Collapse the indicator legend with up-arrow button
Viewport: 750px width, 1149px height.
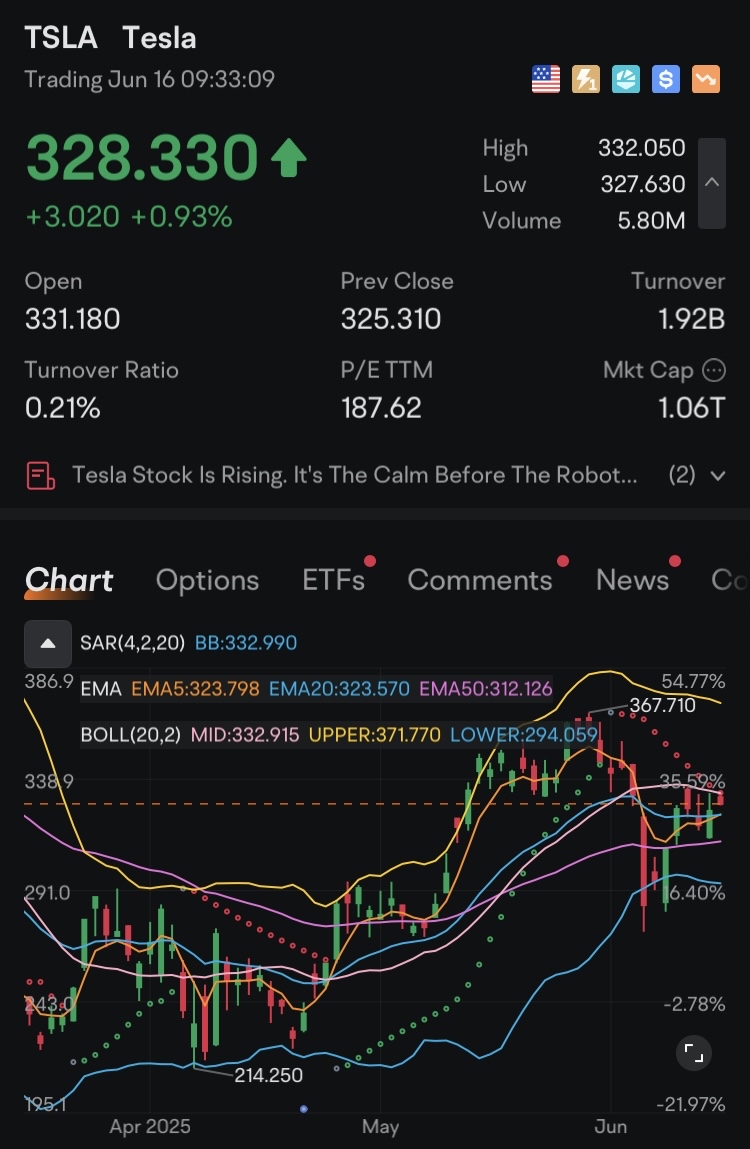coord(48,643)
